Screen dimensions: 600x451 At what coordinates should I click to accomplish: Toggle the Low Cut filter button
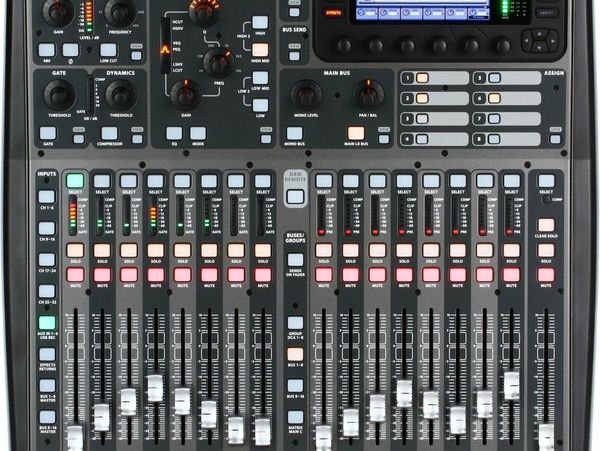coord(108,49)
